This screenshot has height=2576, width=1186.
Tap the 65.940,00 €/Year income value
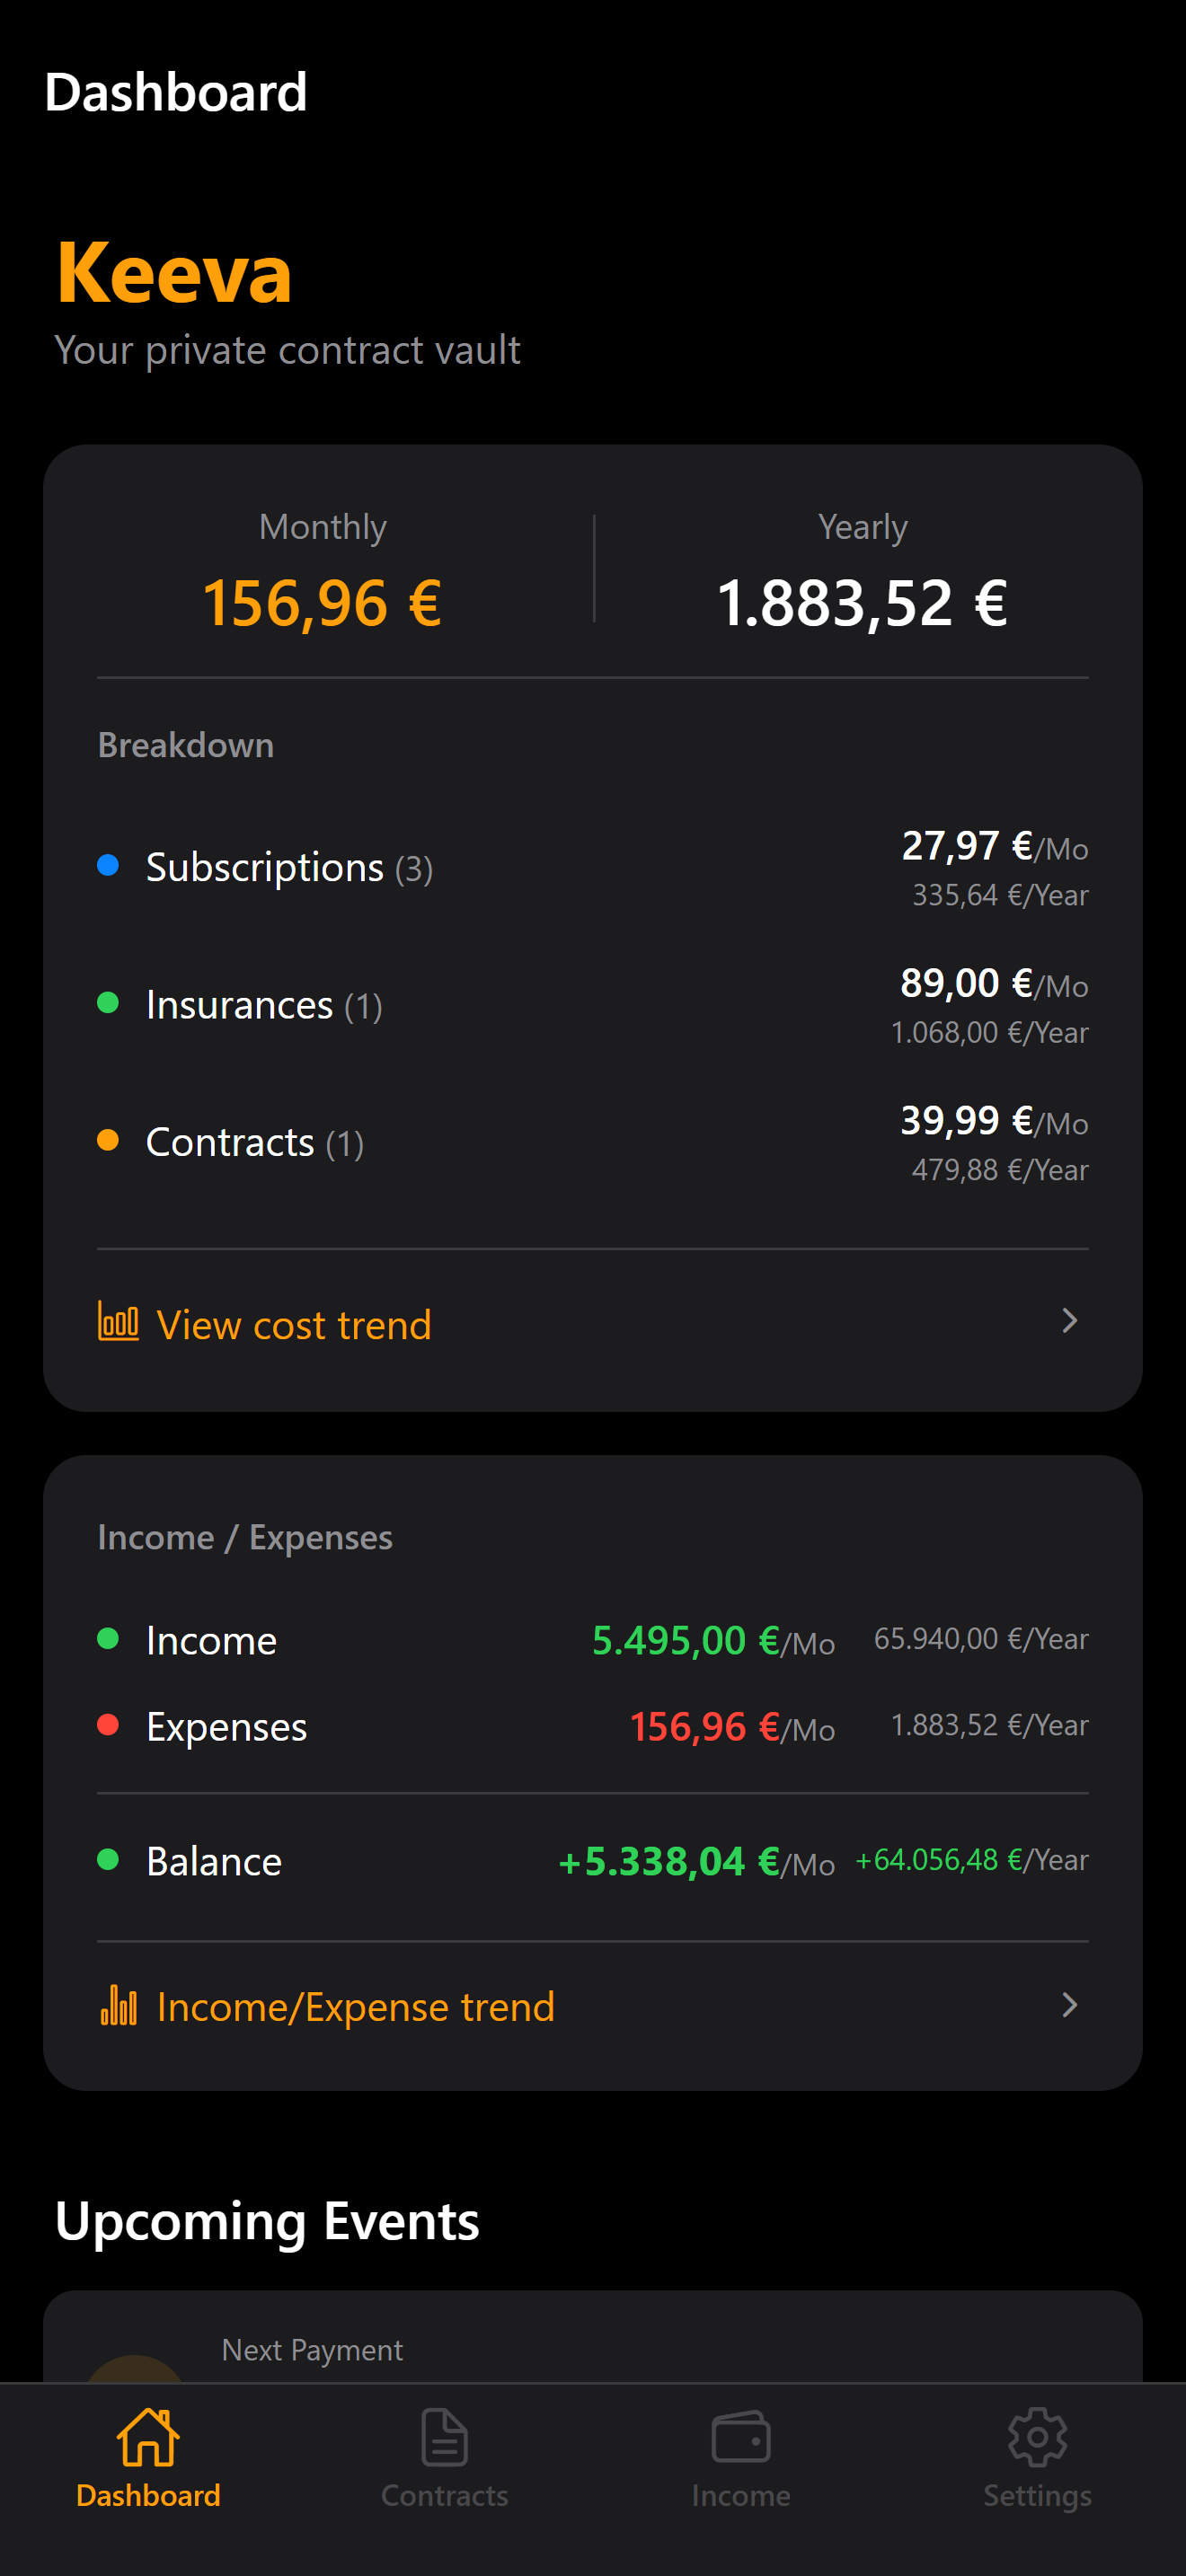[981, 1639]
